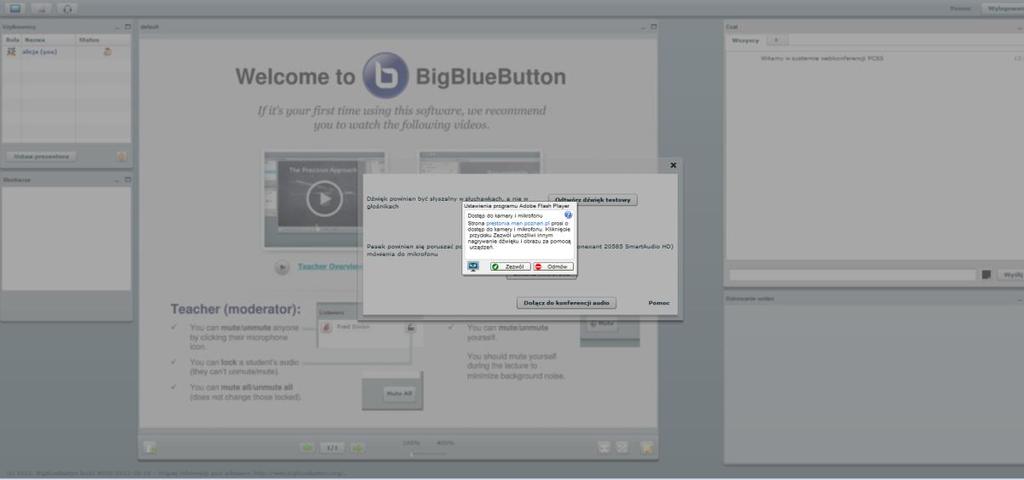Screen dimensions: 1024x480
Task: Click the moderator role icon beside alicja
Action: [x=11, y=52]
